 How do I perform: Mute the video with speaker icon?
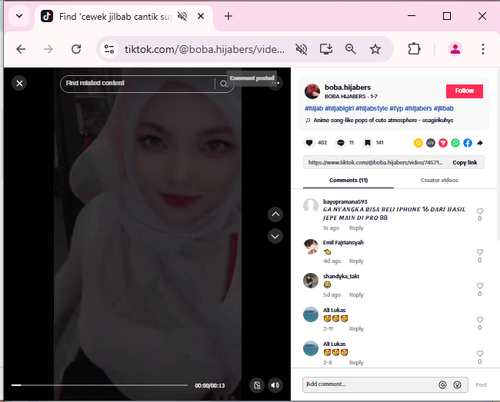click(275, 385)
